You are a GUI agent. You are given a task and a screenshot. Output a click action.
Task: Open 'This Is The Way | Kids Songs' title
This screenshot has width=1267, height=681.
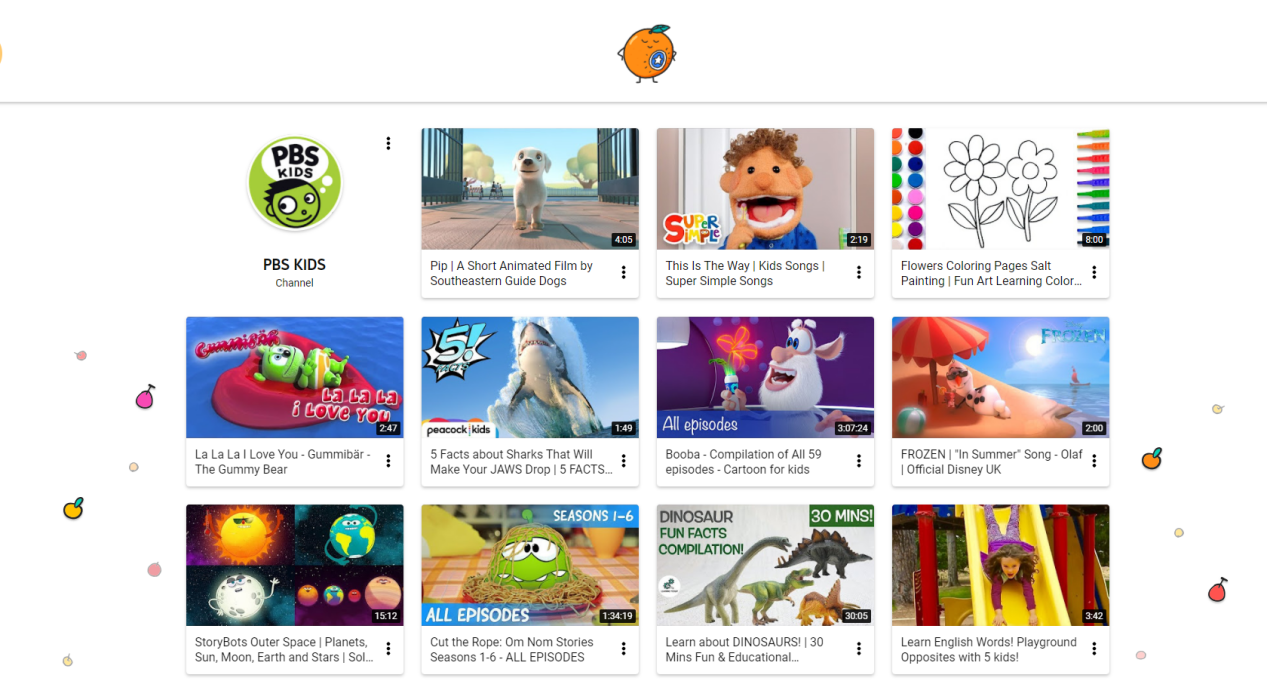(745, 273)
